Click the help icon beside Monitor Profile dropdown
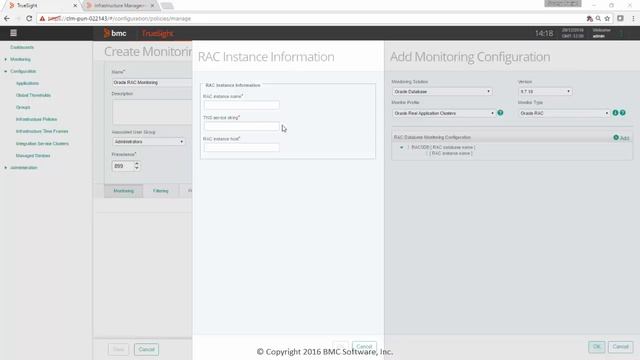 (x=500, y=113)
